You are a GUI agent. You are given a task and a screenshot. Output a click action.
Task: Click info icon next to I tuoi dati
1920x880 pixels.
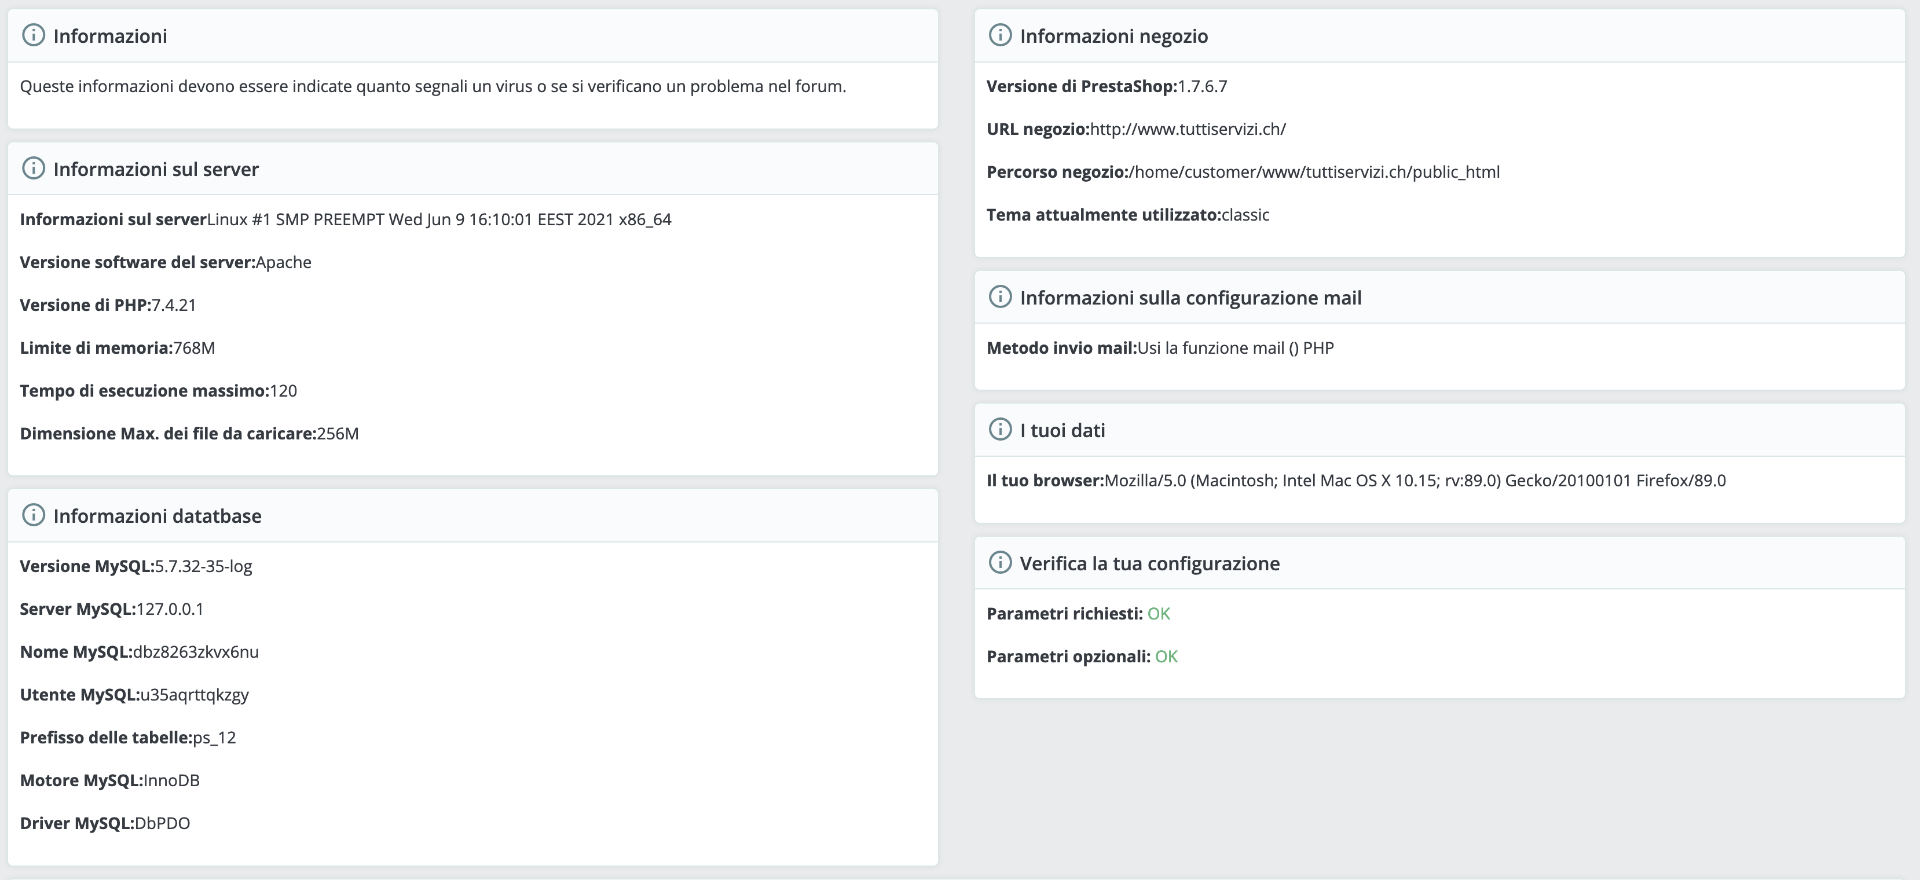pyautogui.click(x=1000, y=430)
